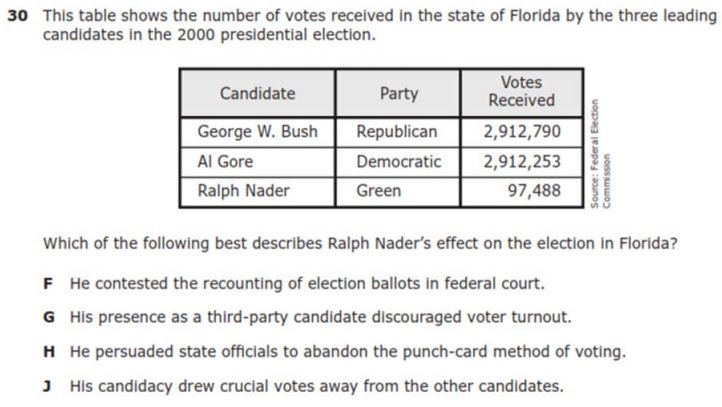Click the 97,488 votes cell
Screen dimensions: 722x407
(x=522, y=191)
